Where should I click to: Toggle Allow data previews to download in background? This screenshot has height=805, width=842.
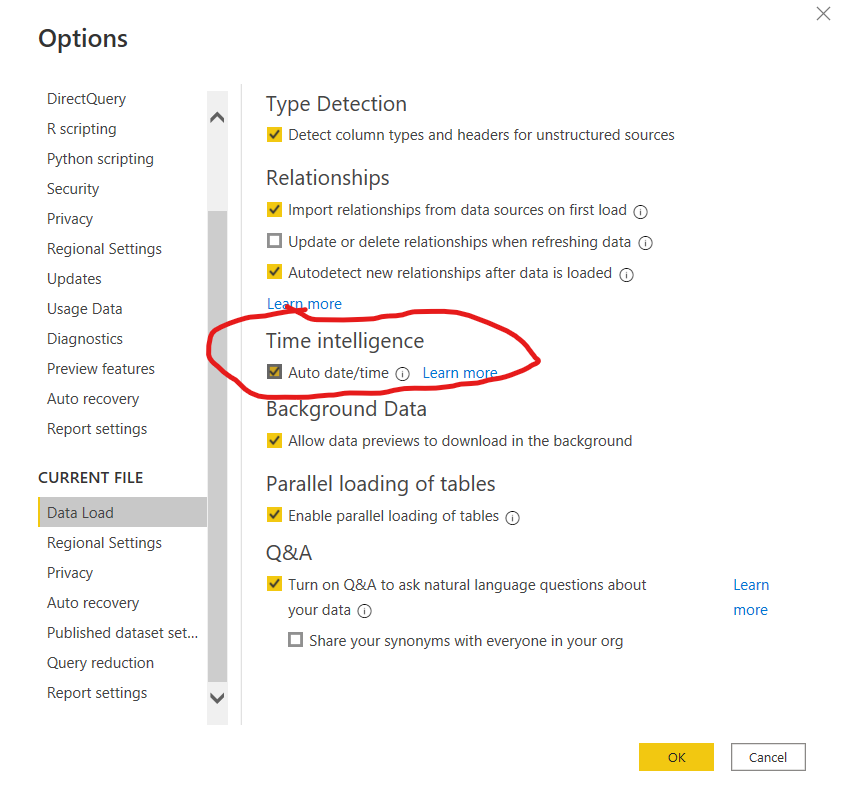pyautogui.click(x=274, y=440)
